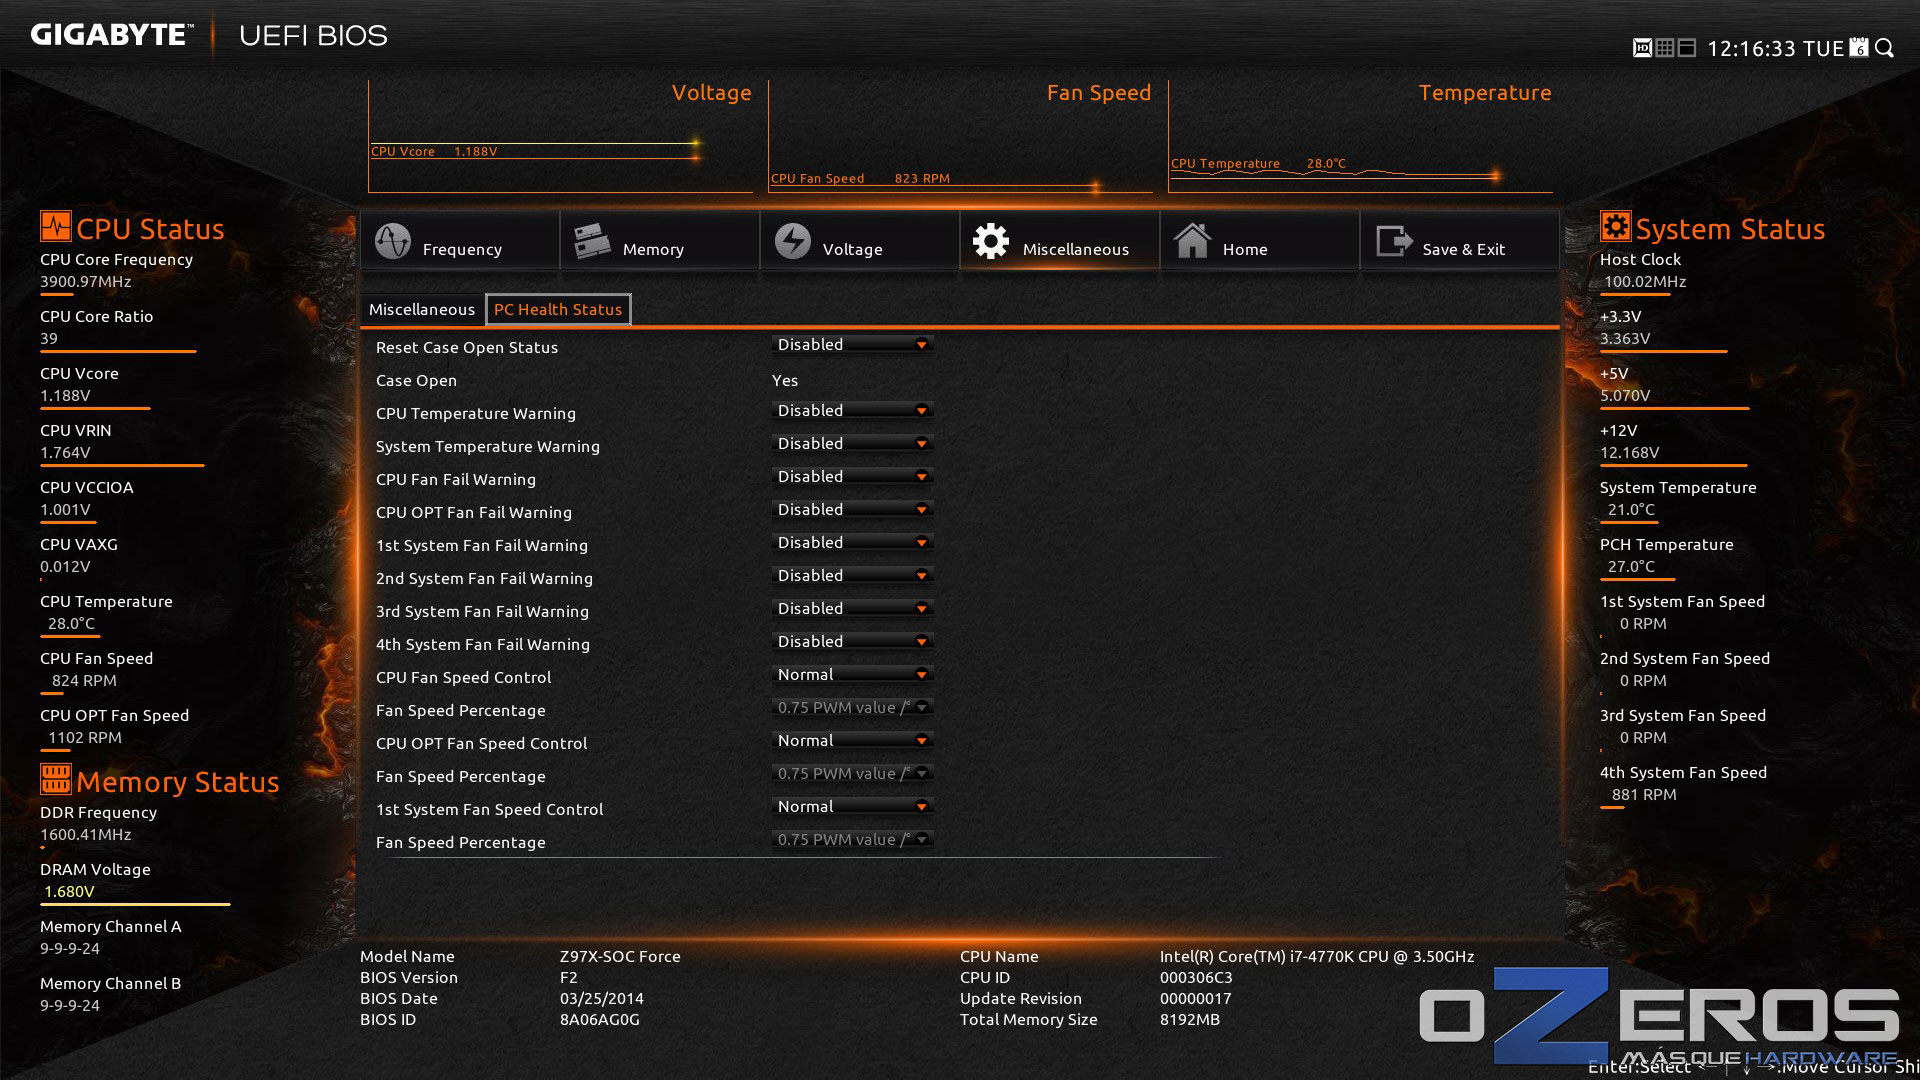Open CPU Temperature Warning dropdown
Viewport: 1920px width, 1080px height.
click(x=853, y=410)
